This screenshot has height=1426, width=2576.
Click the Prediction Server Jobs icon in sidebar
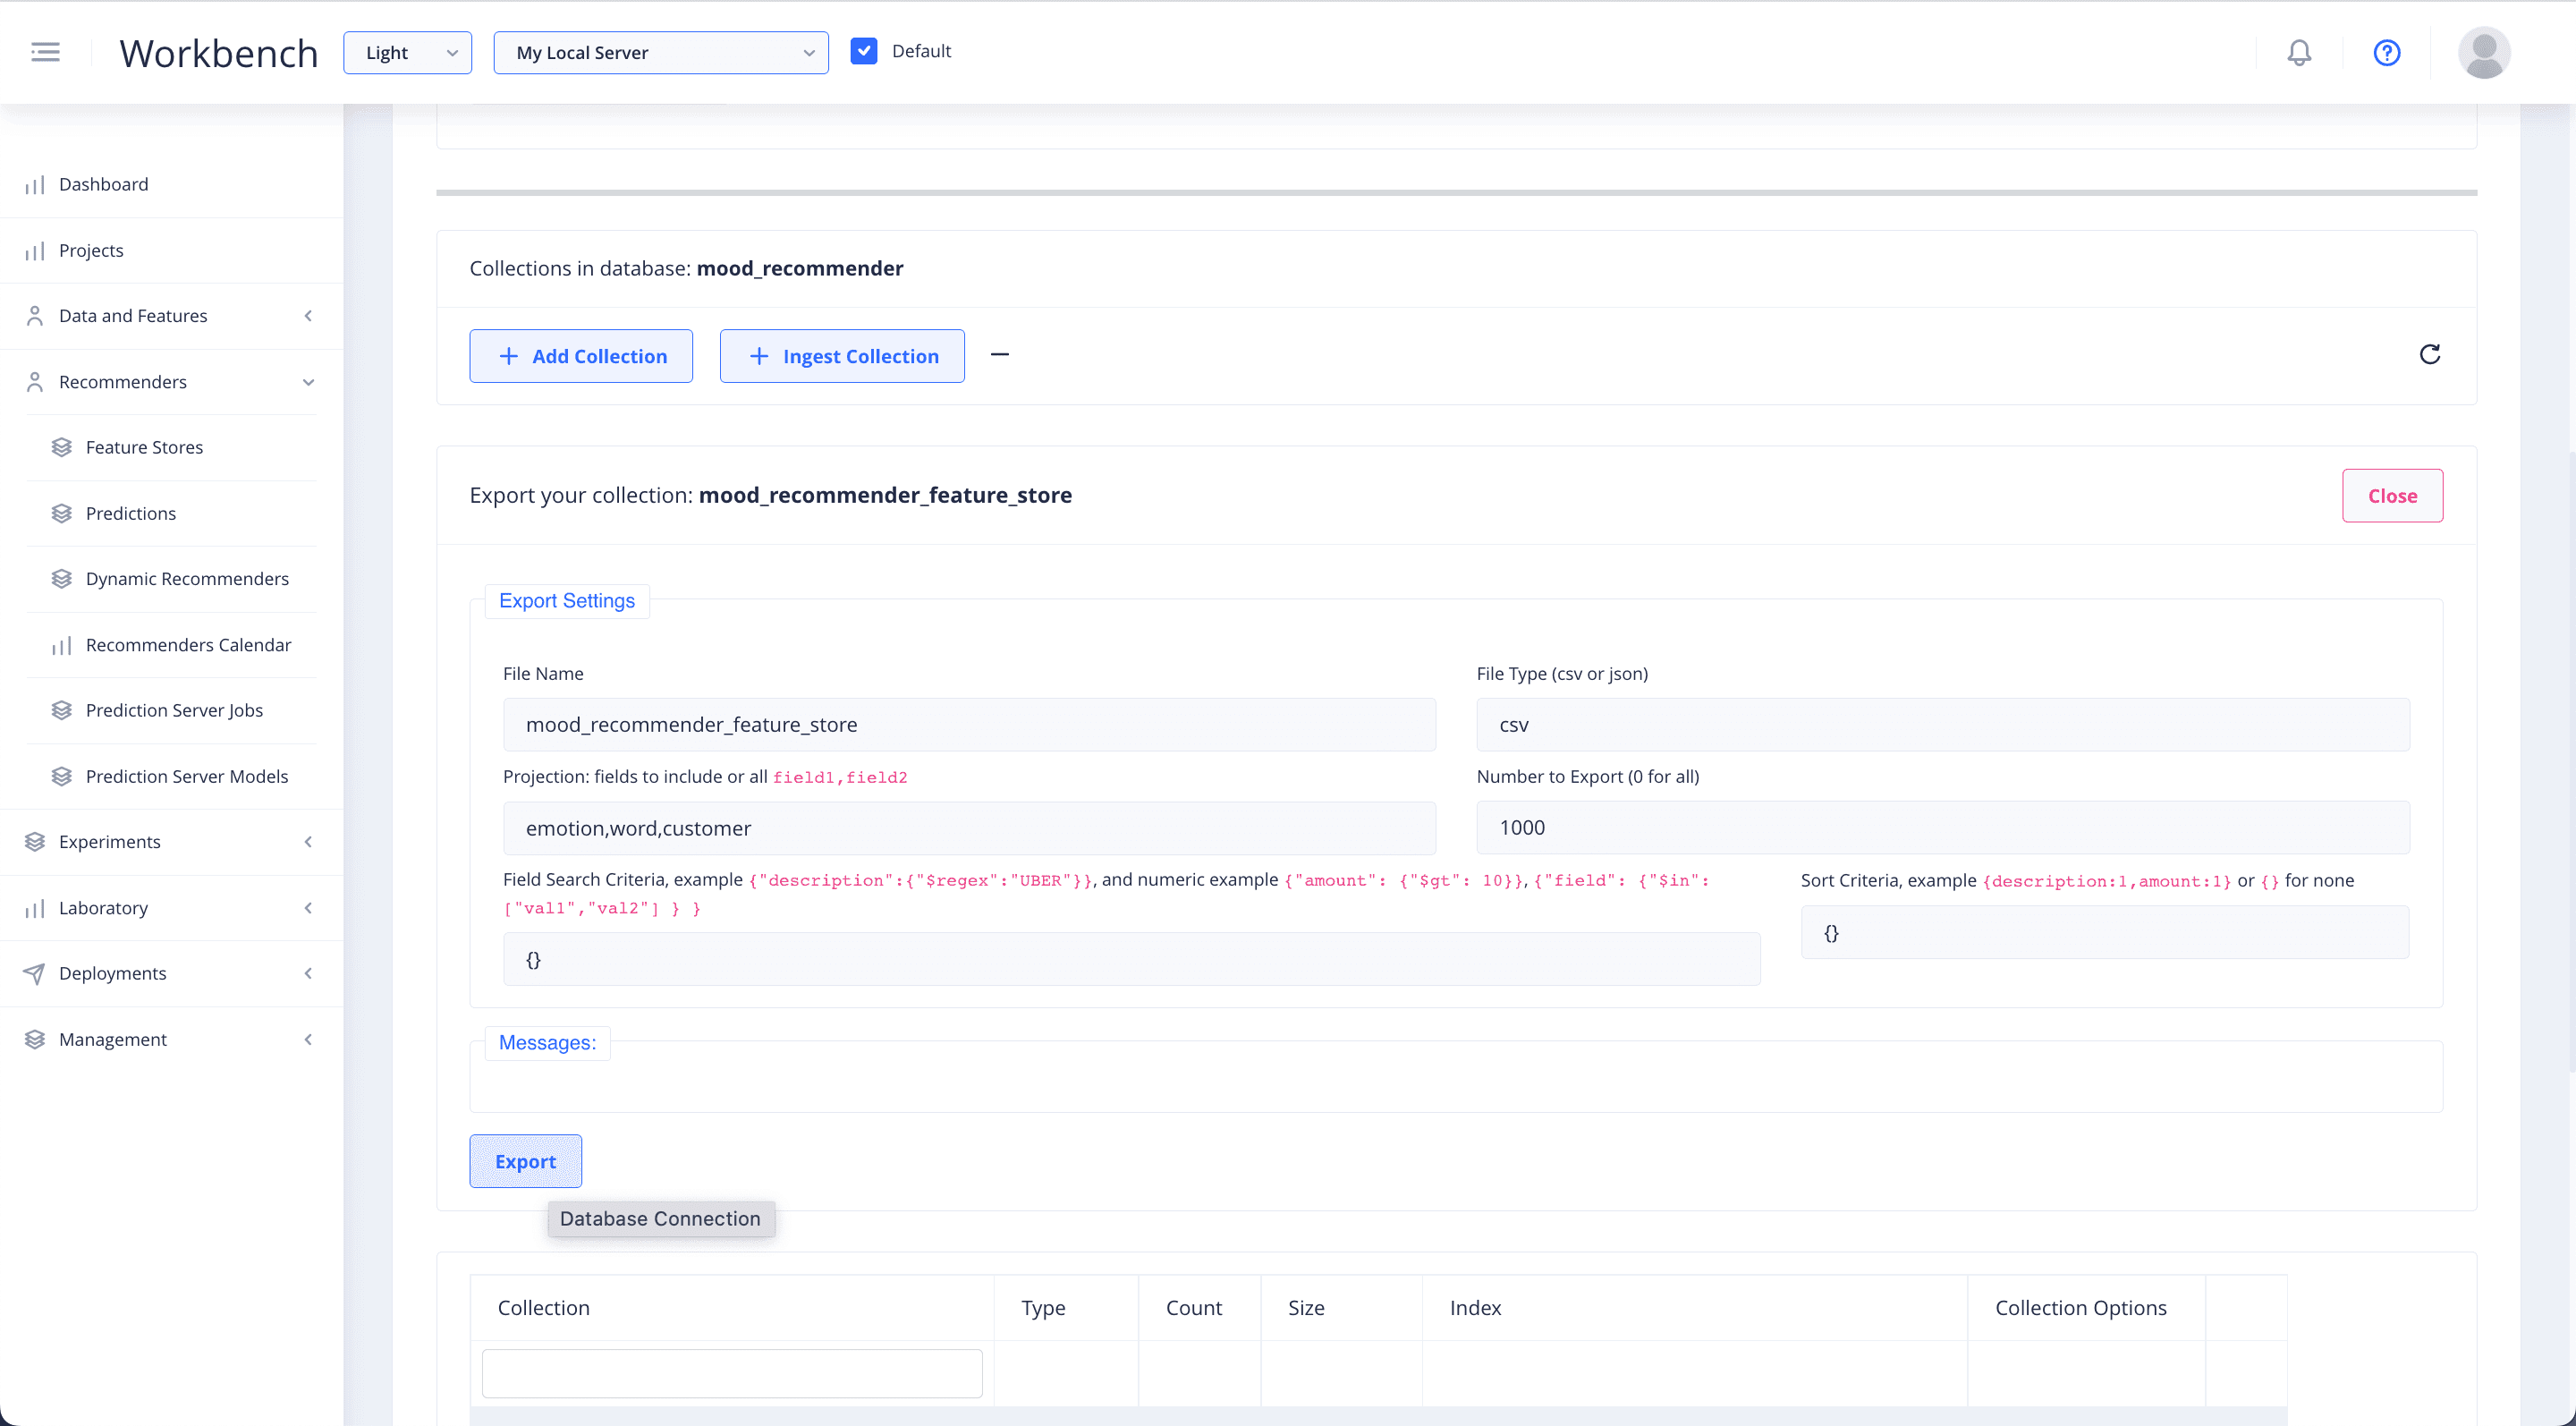click(64, 709)
